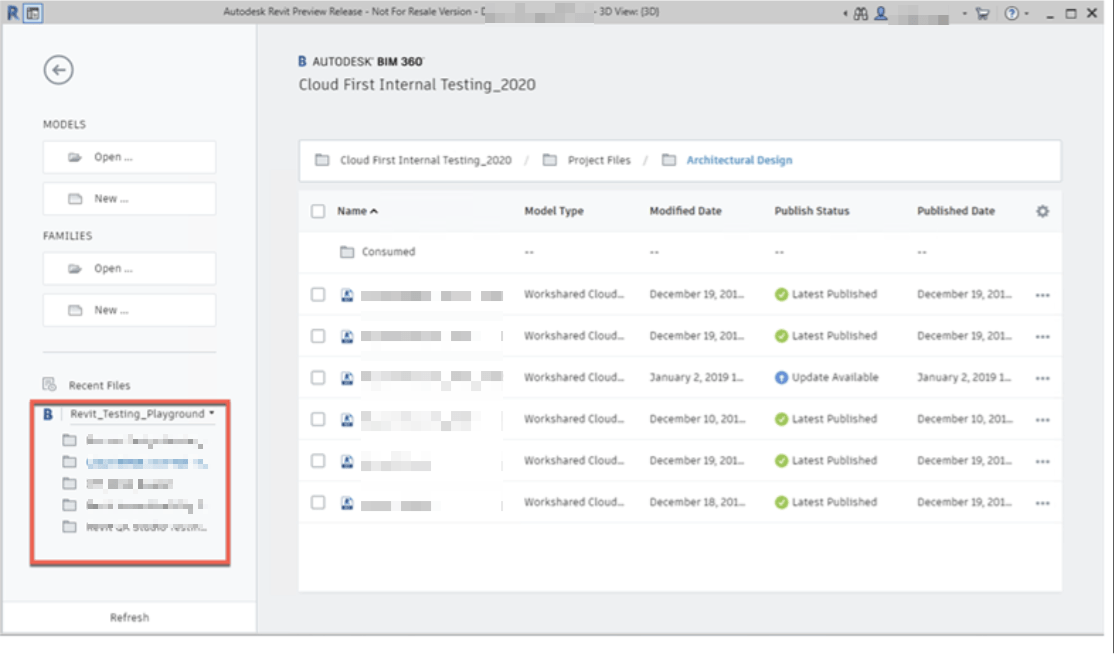Viewport: 1114px width, 662px height.
Task: Click the Update Available status text
Action: click(835, 377)
